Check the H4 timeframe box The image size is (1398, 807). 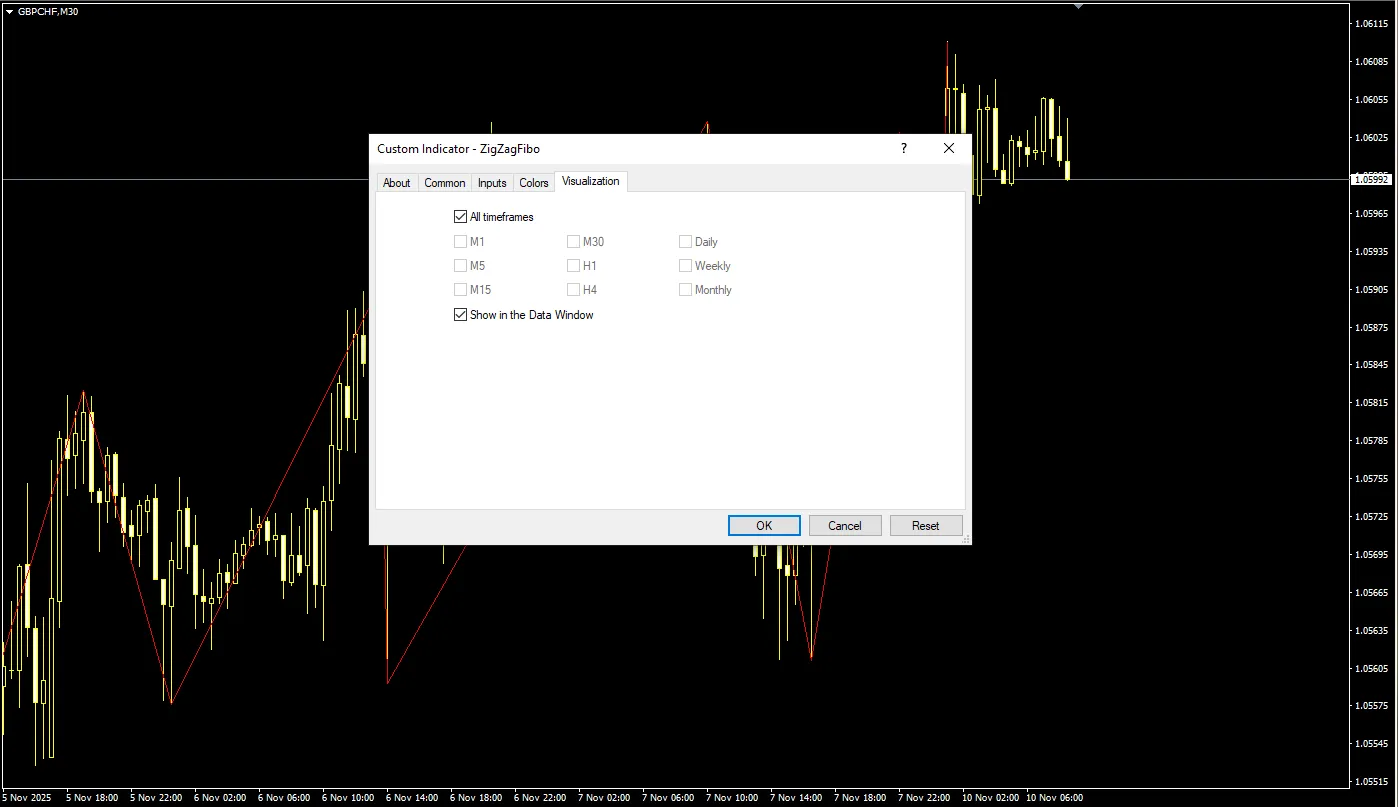tap(573, 290)
